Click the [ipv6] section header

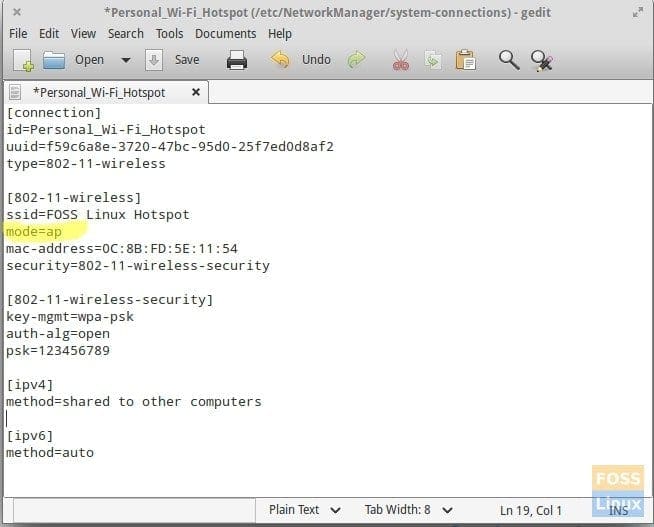pyautogui.click(x=30, y=436)
